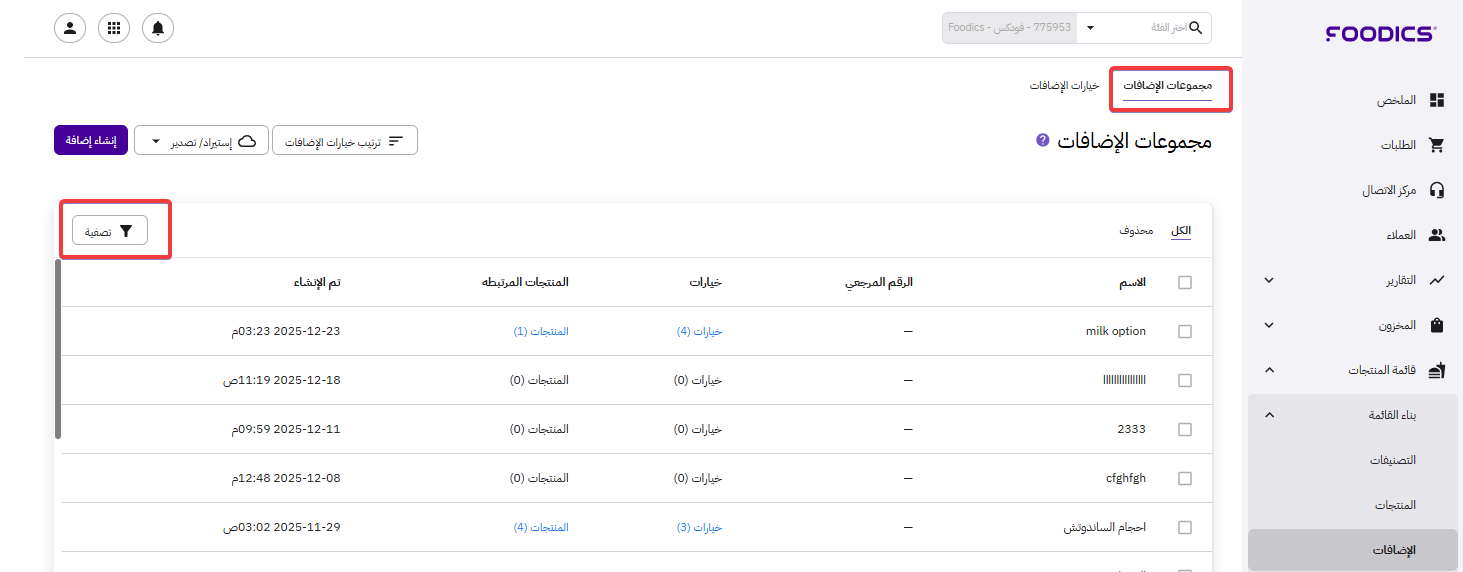The image size is (1463, 572).
Task: Click the notifications bell icon
Action: tap(158, 28)
